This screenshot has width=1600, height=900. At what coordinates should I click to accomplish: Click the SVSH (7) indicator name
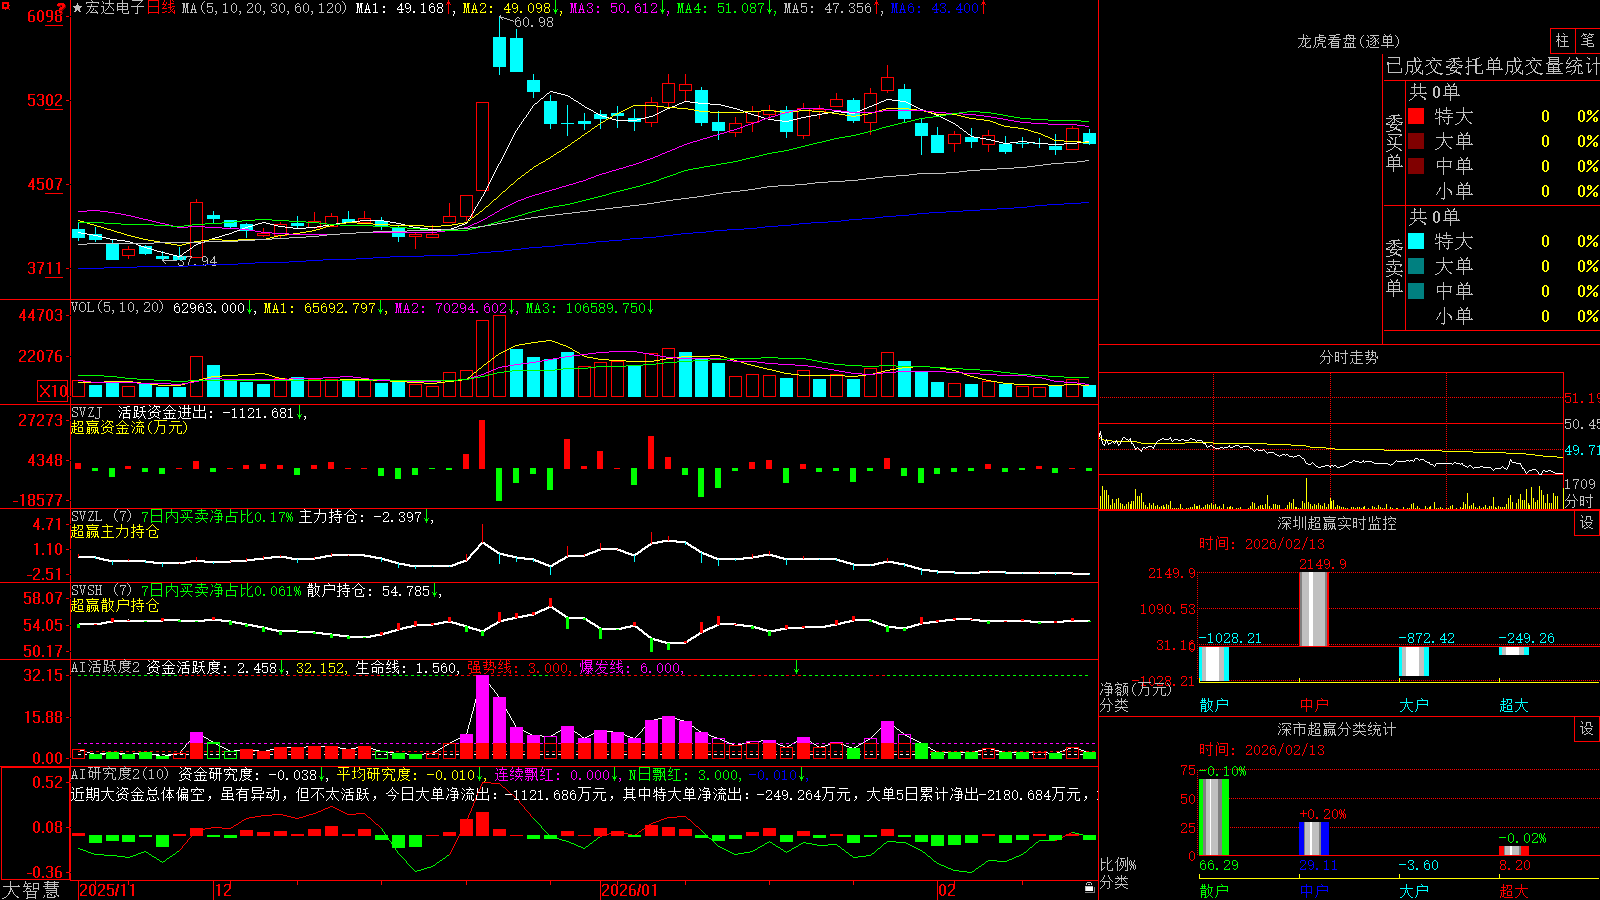101,590
